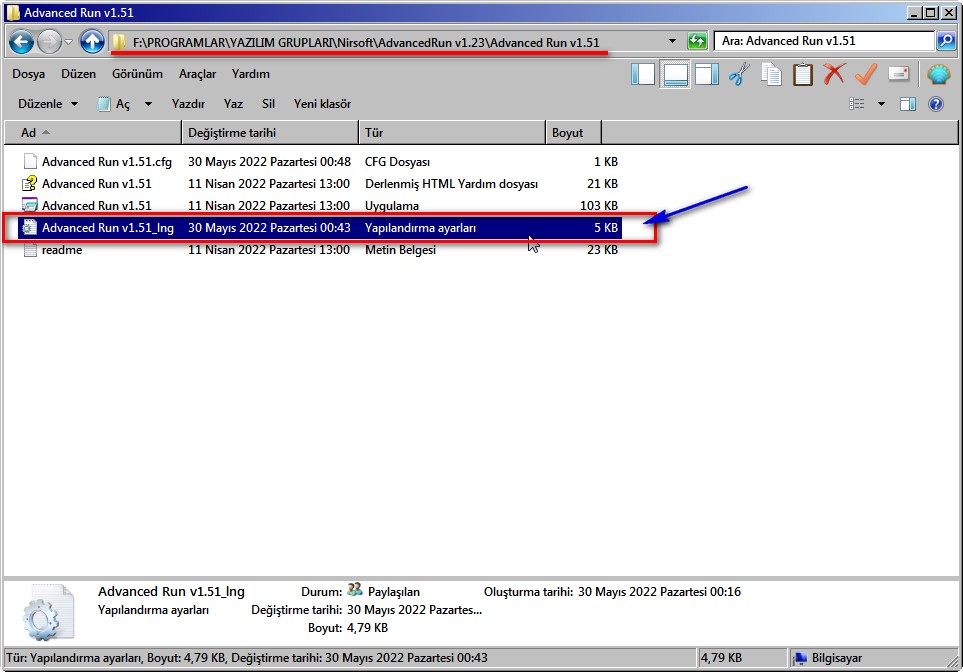This screenshot has height=672, width=963.
Task: Toggle the details pane icon
Action: coord(675,74)
